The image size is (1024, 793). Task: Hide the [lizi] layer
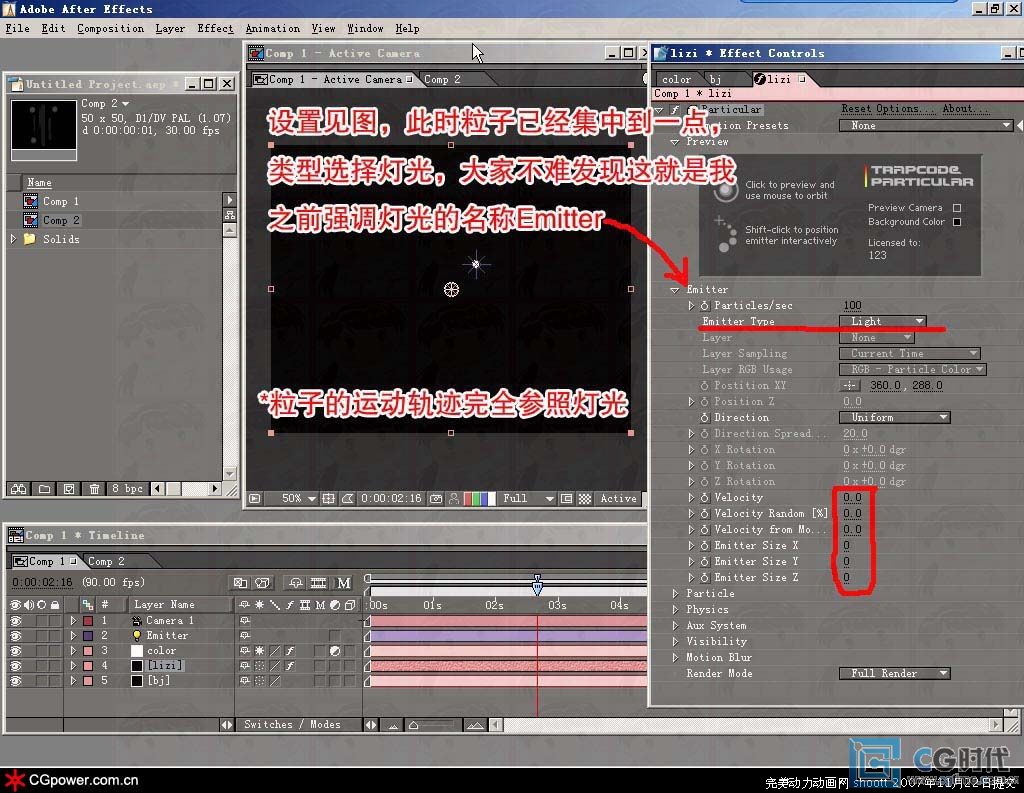pos(16,666)
